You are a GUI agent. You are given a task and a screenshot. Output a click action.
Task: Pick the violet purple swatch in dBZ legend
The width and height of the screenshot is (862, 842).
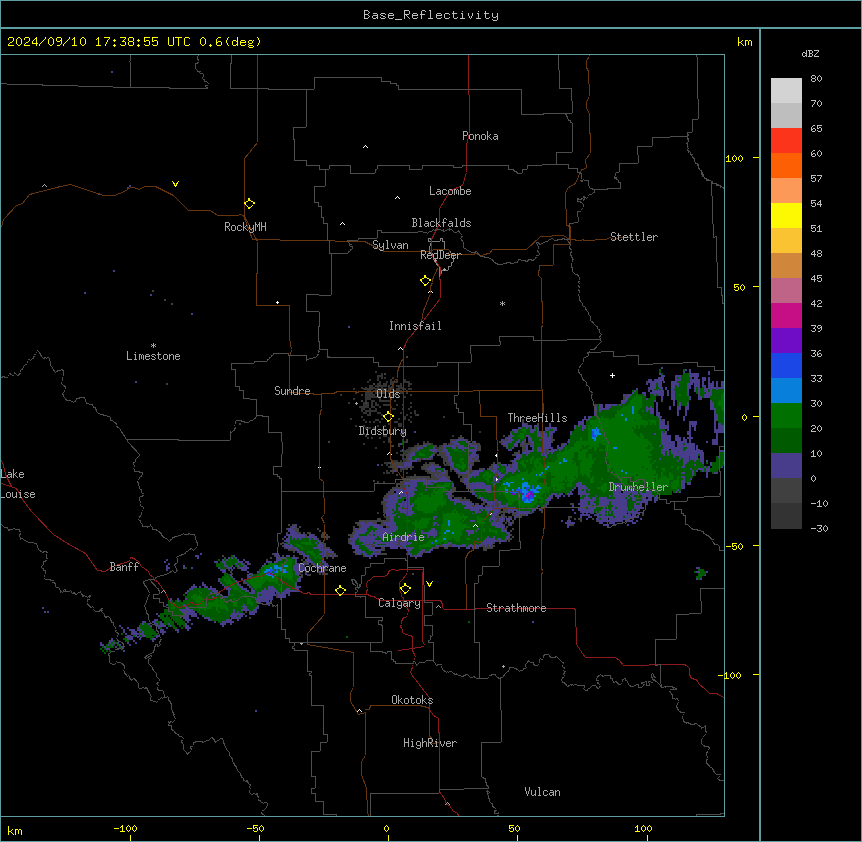786,341
